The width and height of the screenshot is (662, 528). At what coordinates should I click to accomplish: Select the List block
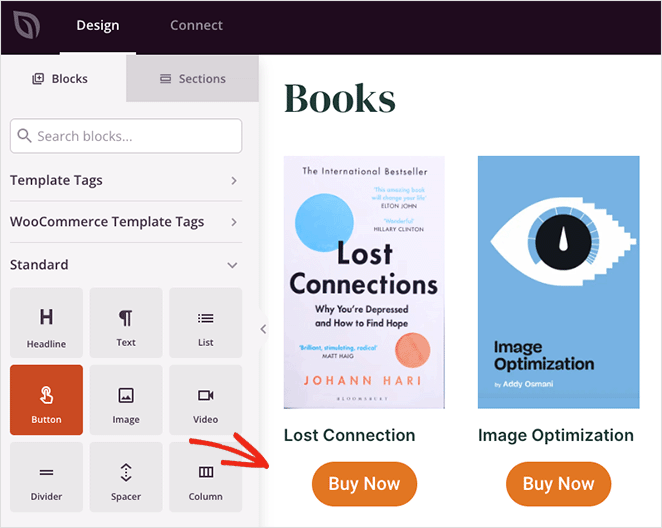tap(206, 323)
